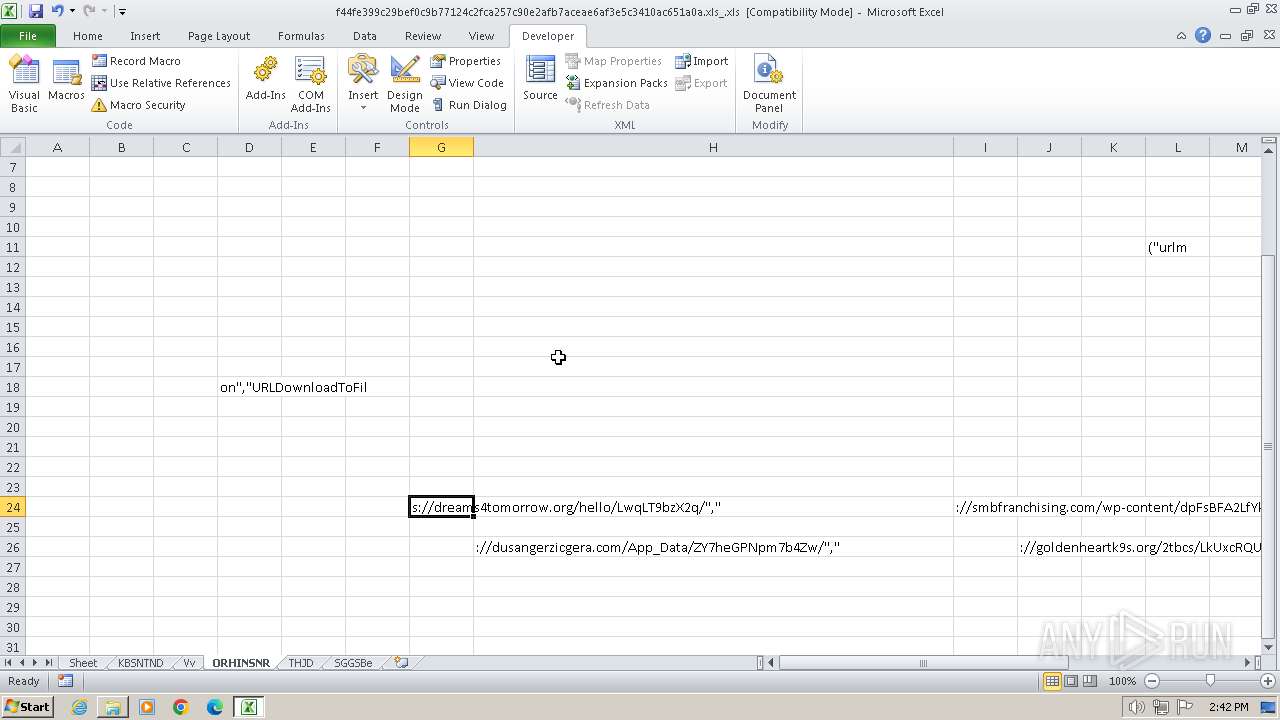This screenshot has height=720, width=1280.
Task: Click the Undo button
Action: pyautogui.click(x=57, y=11)
